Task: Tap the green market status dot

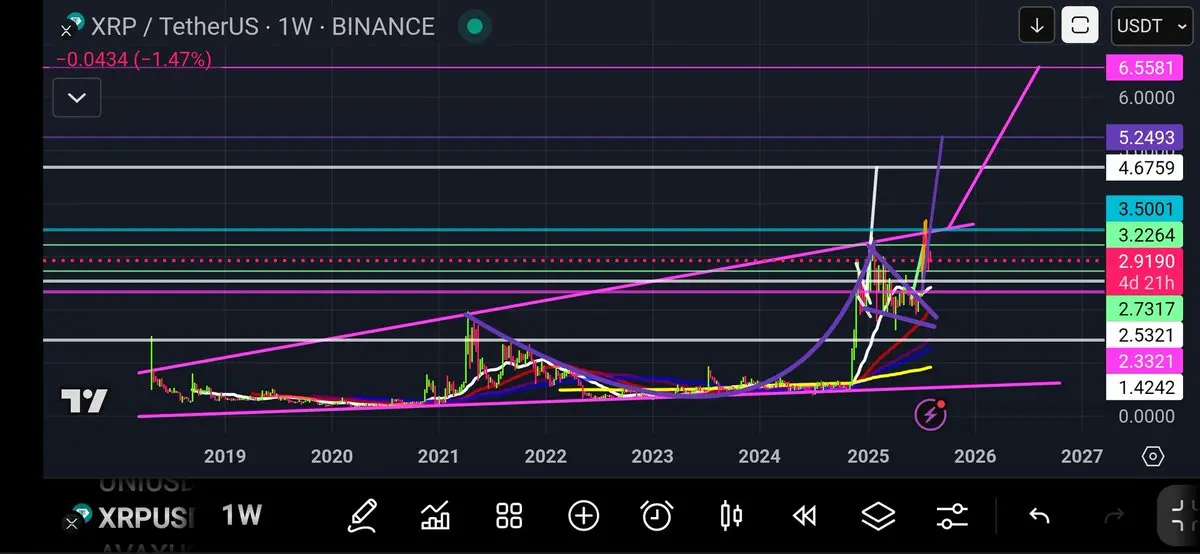Action: point(475,26)
